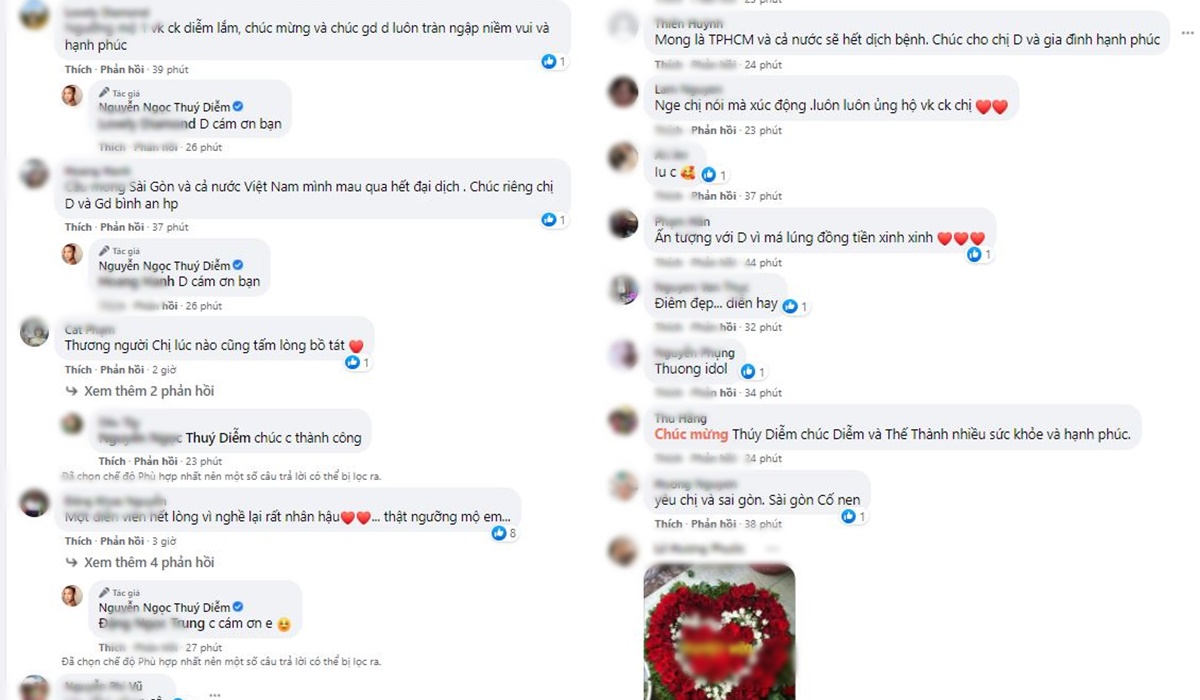Image resolution: width=1200 pixels, height=700 pixels.
Task: Click the red "Chúc mừng" highlighted text
Action: [691, 435]
